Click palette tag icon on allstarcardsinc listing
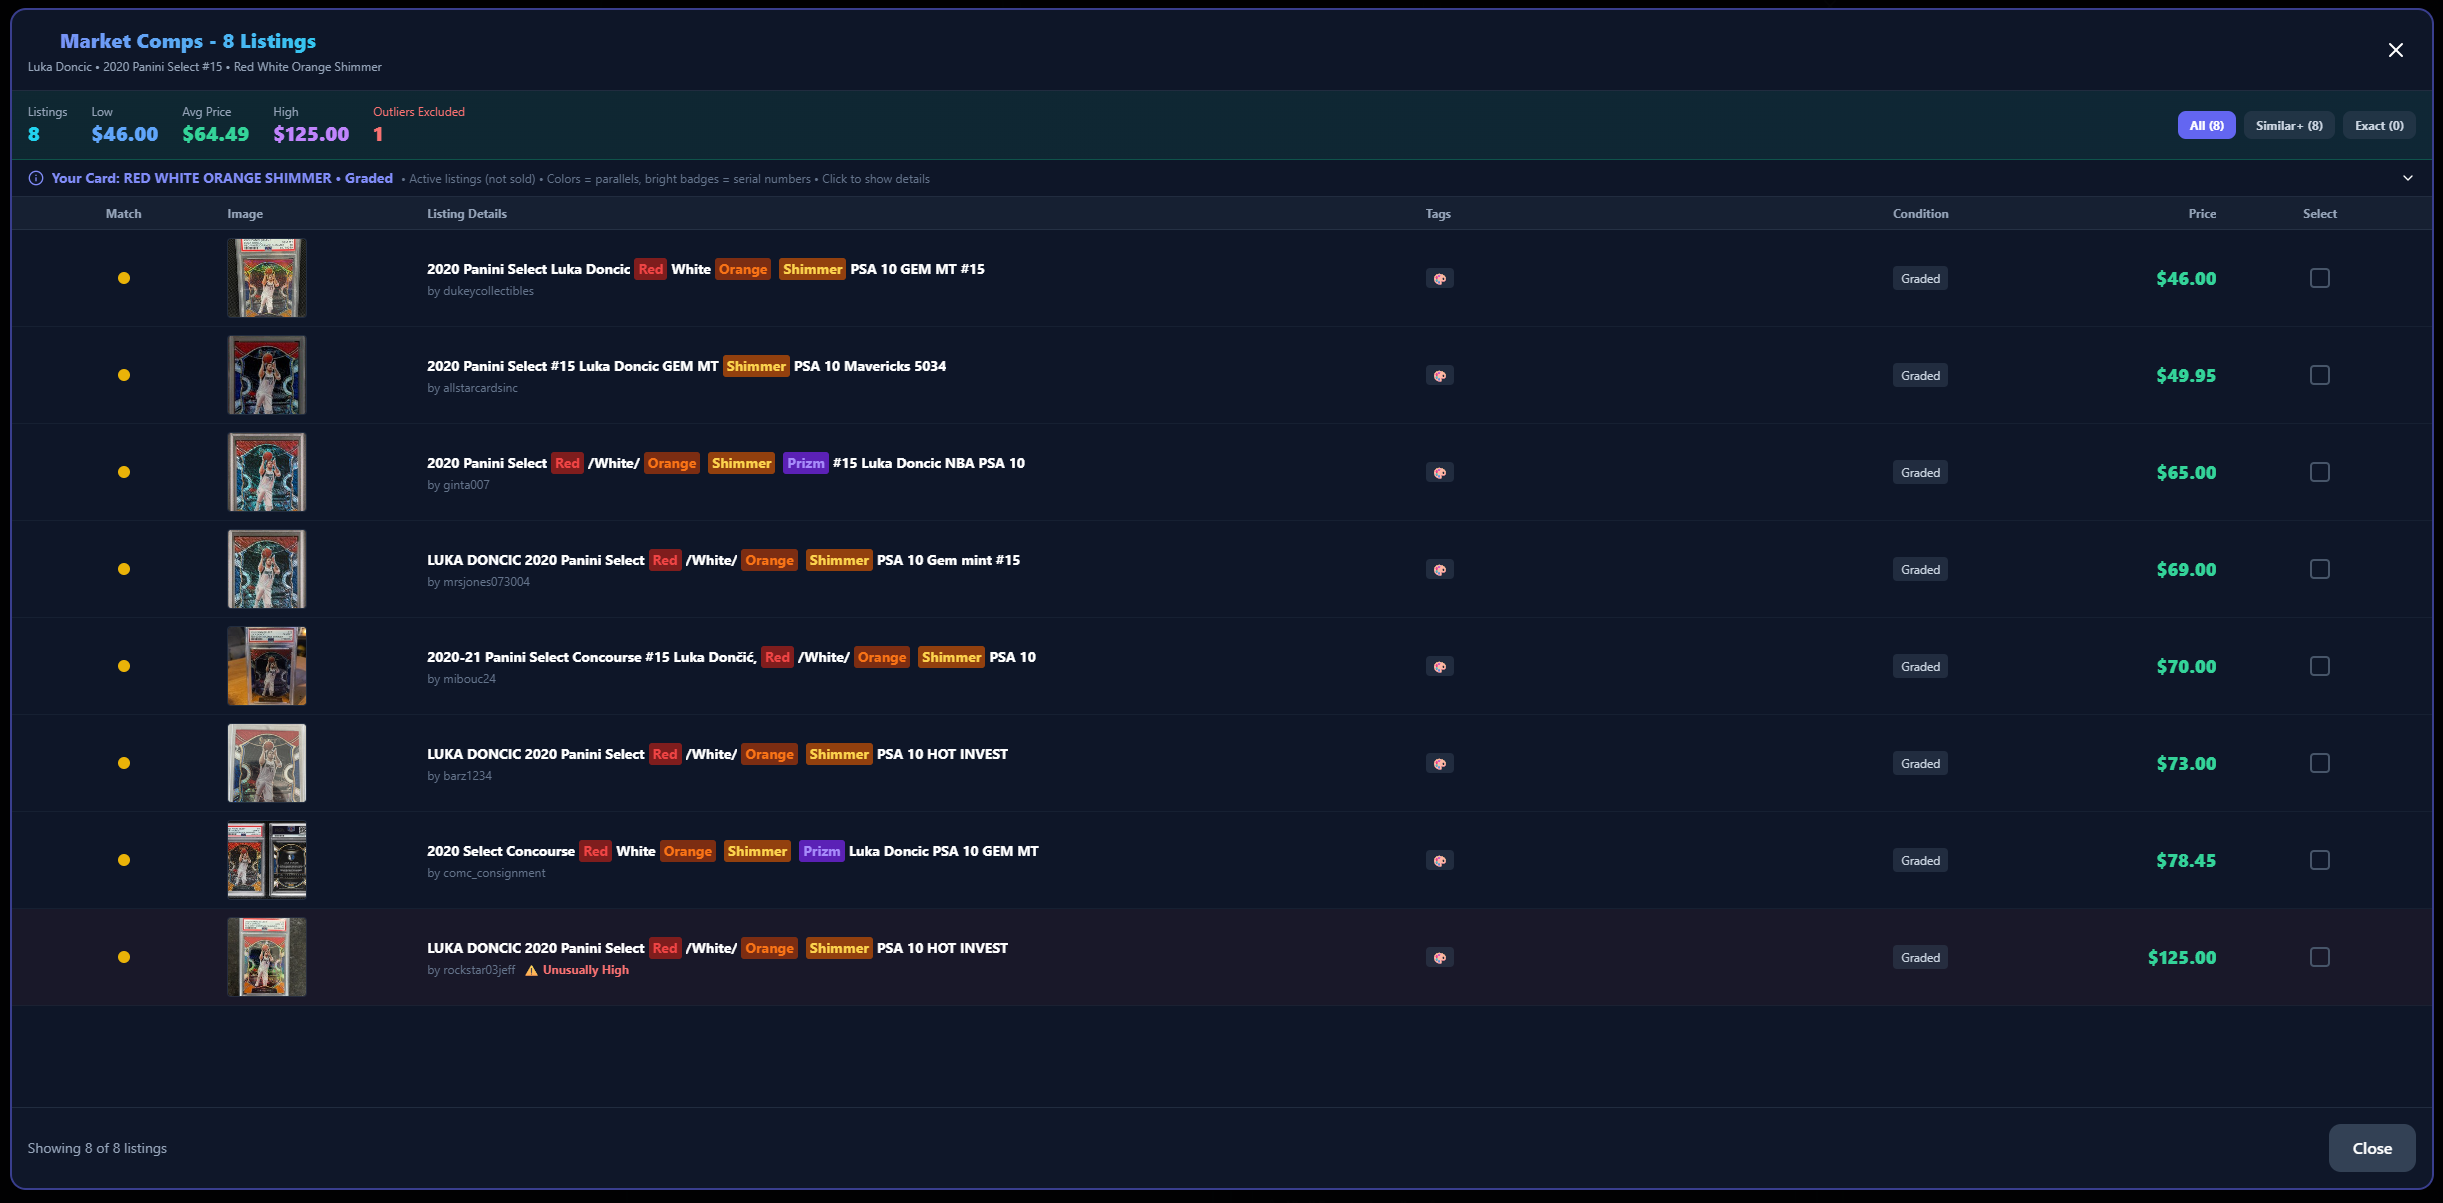Screen dimensions: 2443x1203 pyautogui.click(x=1439, y=376)
